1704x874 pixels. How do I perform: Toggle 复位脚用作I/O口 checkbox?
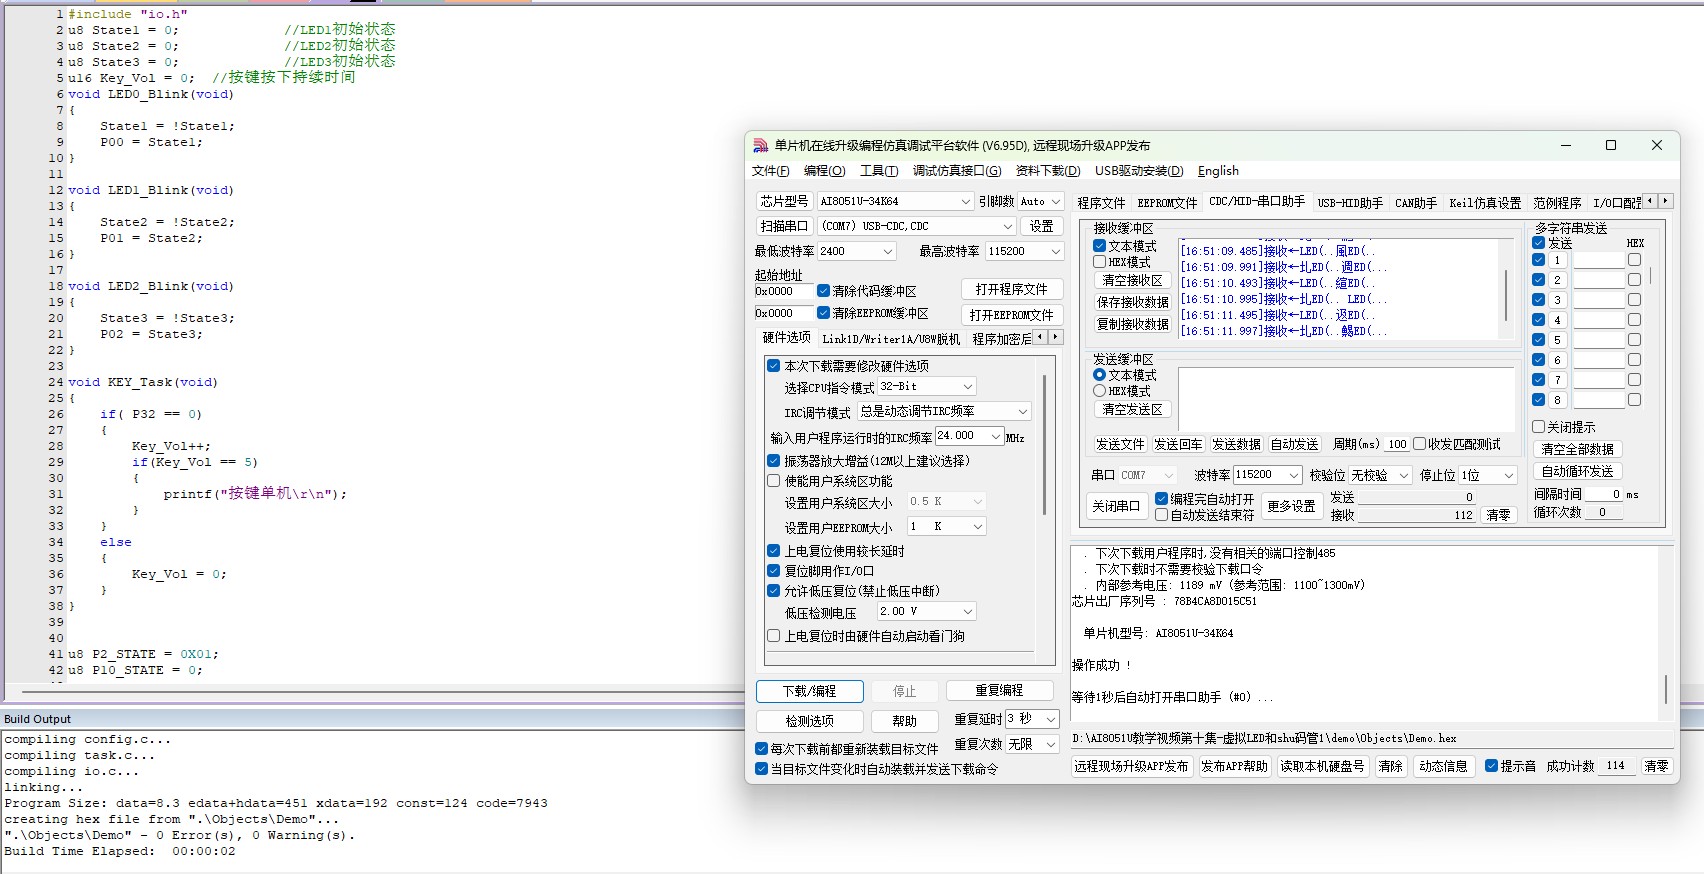pos(773,571)
